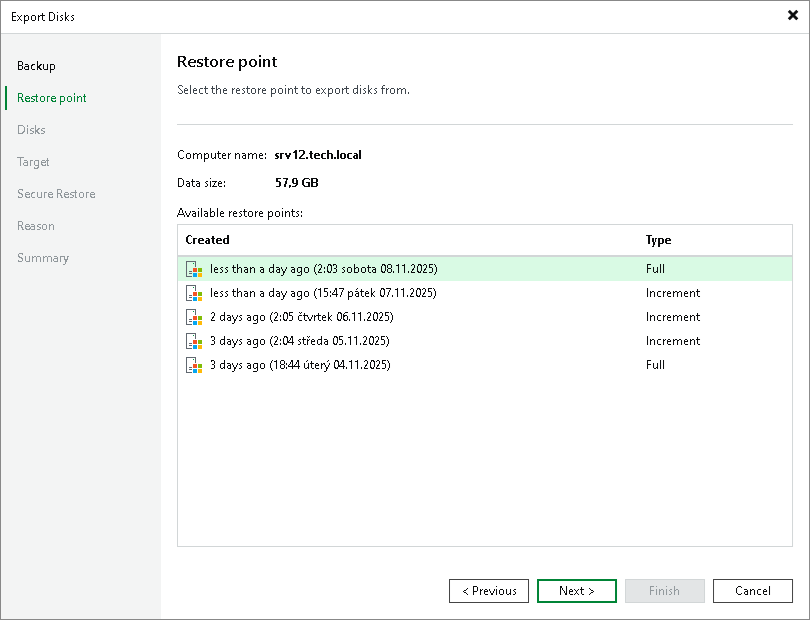
Task: Click the full backup icon on the 08.11.2025 row
Action: pyautogui.click(x=194, y=269)
